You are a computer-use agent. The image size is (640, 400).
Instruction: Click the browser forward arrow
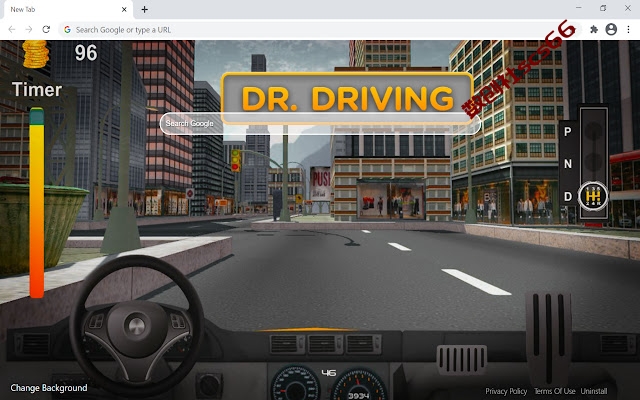pos(29,29)
